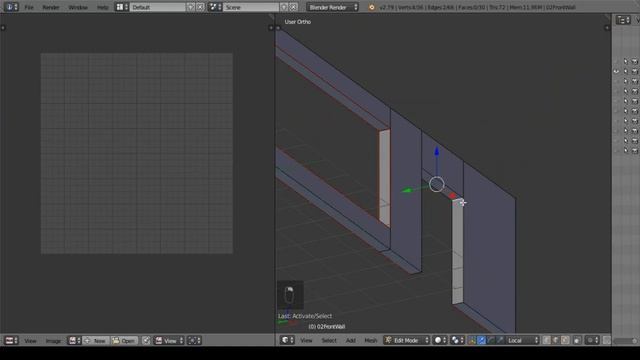Browse scenes with the scene icon
This screenshot has width=640, height=360.
click(215, 7)
